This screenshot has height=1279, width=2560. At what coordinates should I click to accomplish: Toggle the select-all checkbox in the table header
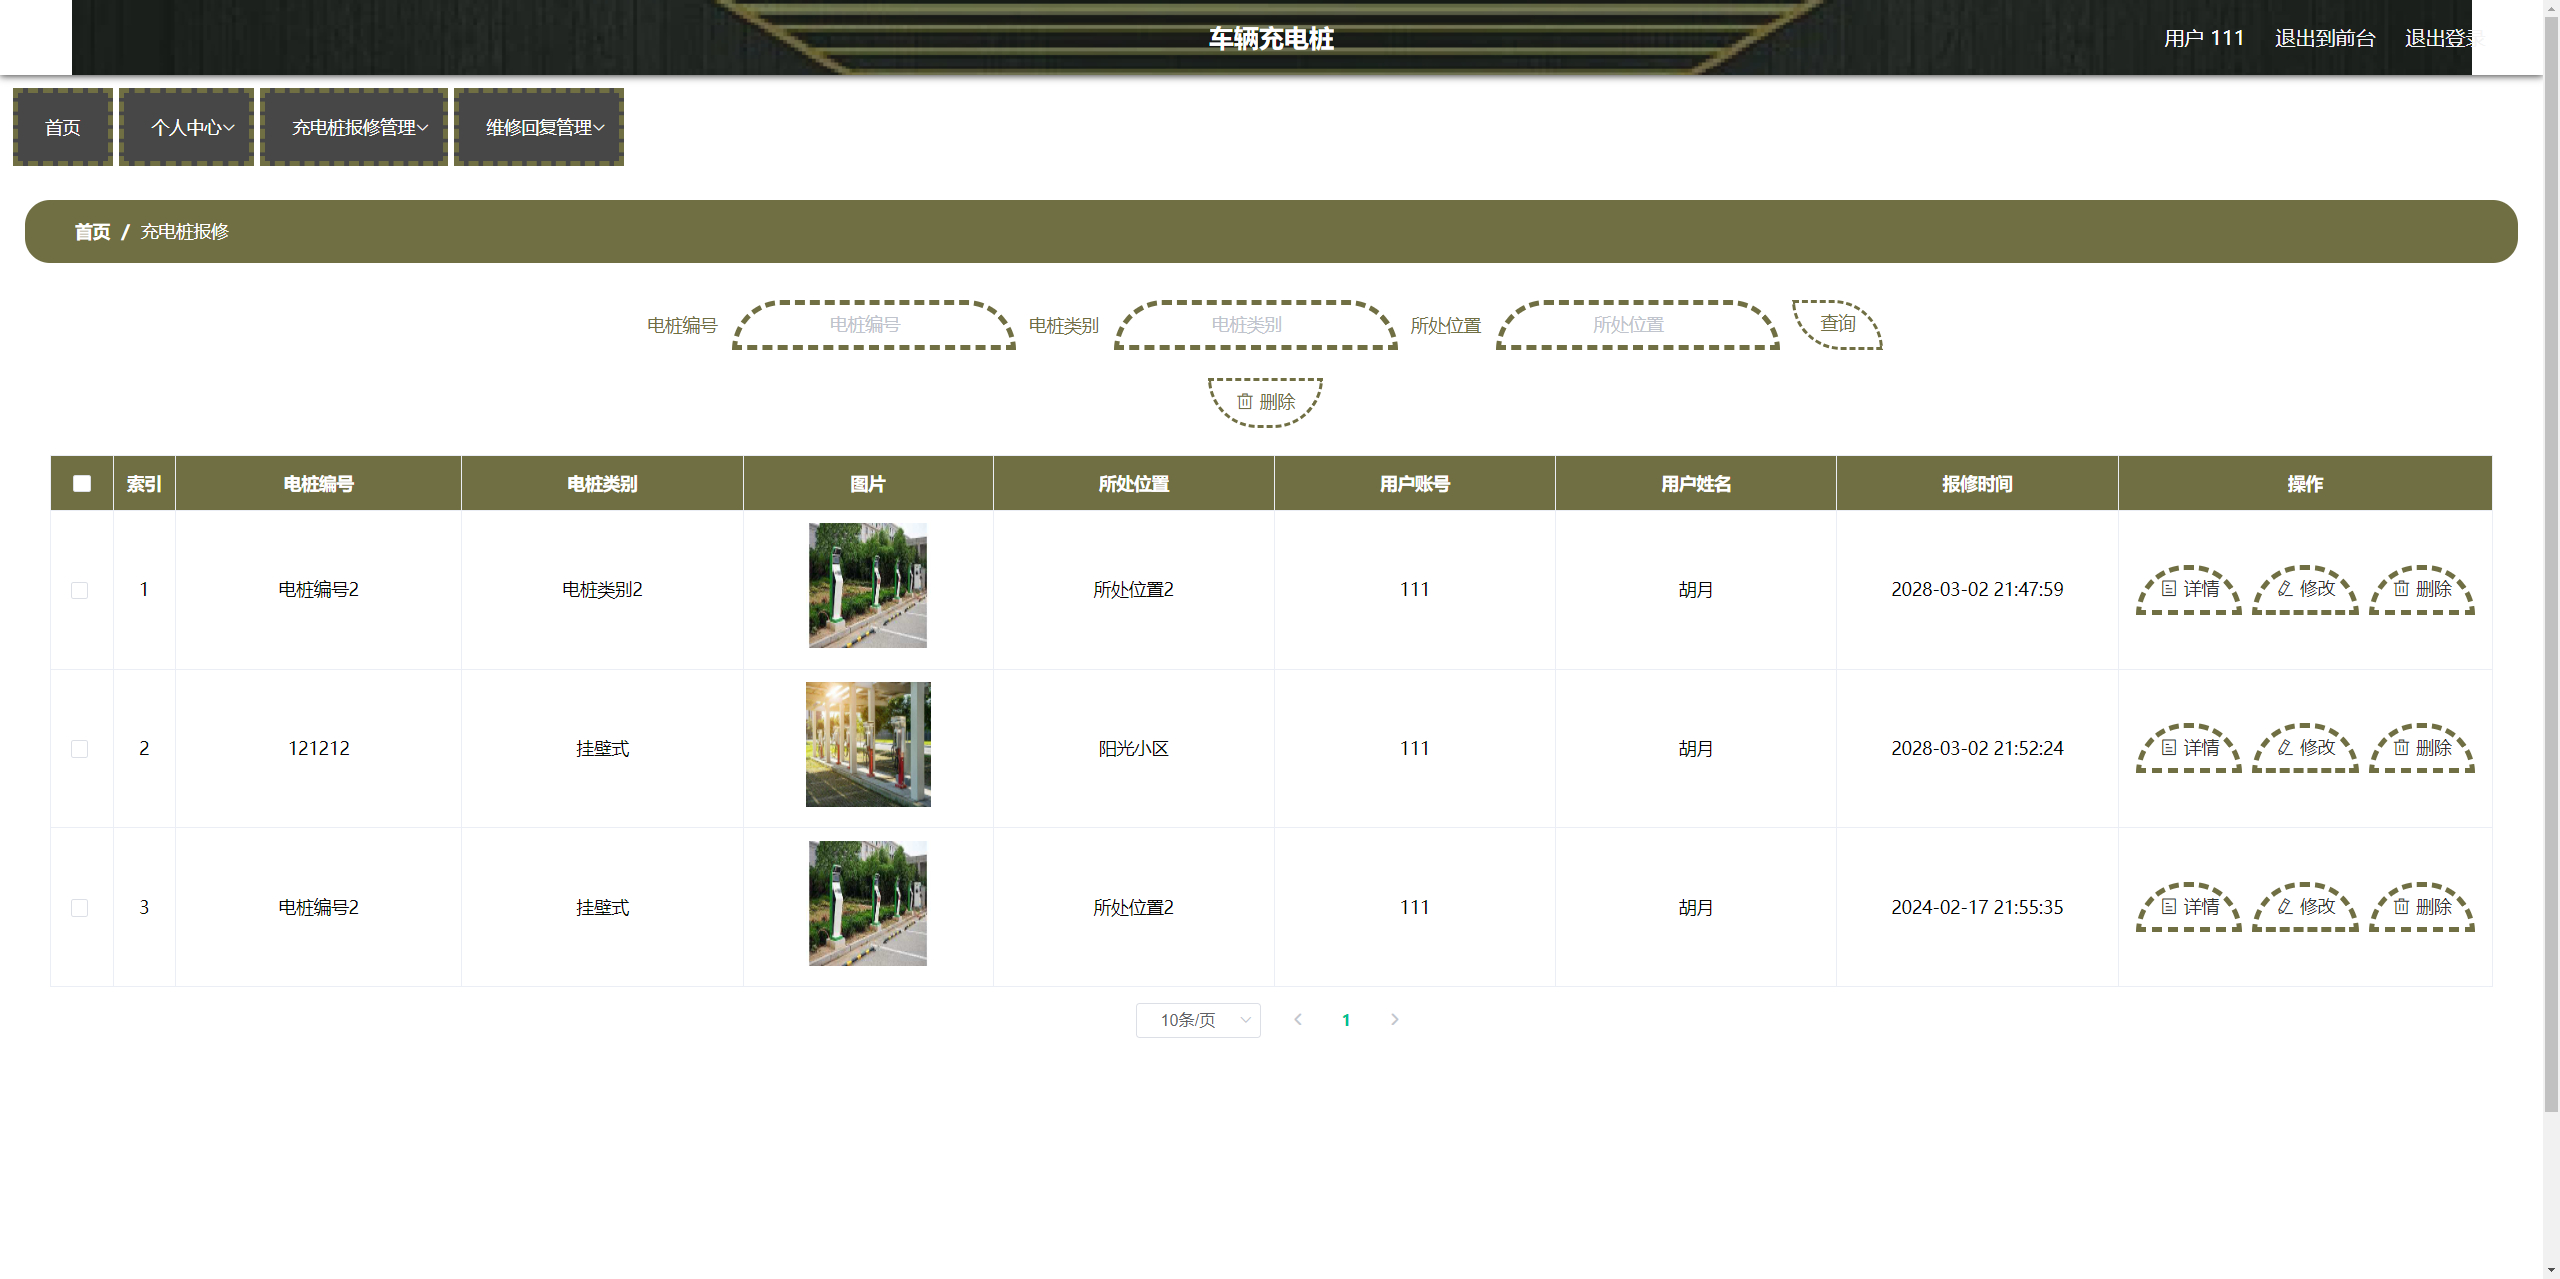coord(82,484)
